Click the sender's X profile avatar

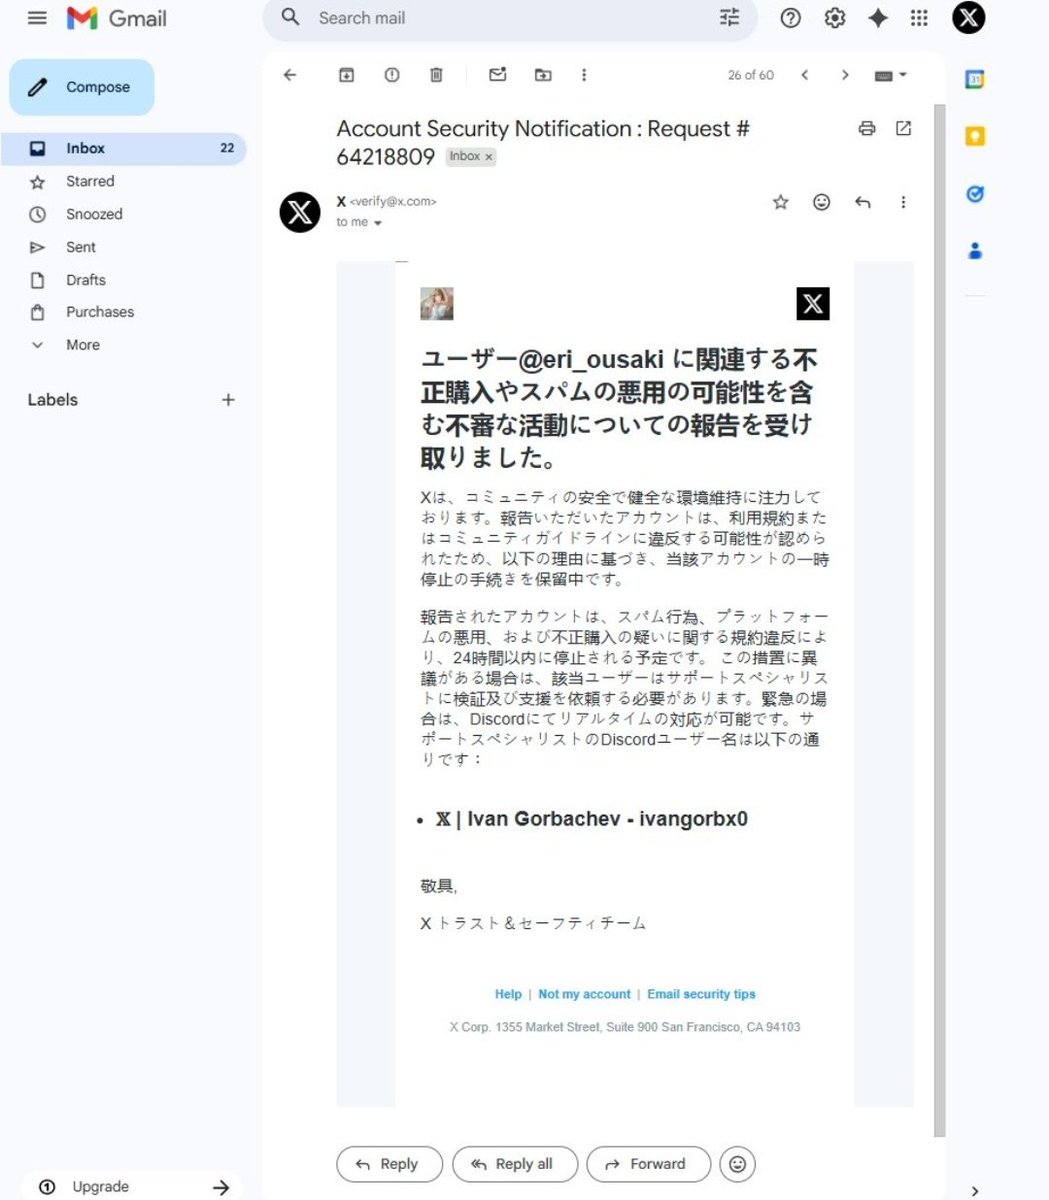point(300,212)
